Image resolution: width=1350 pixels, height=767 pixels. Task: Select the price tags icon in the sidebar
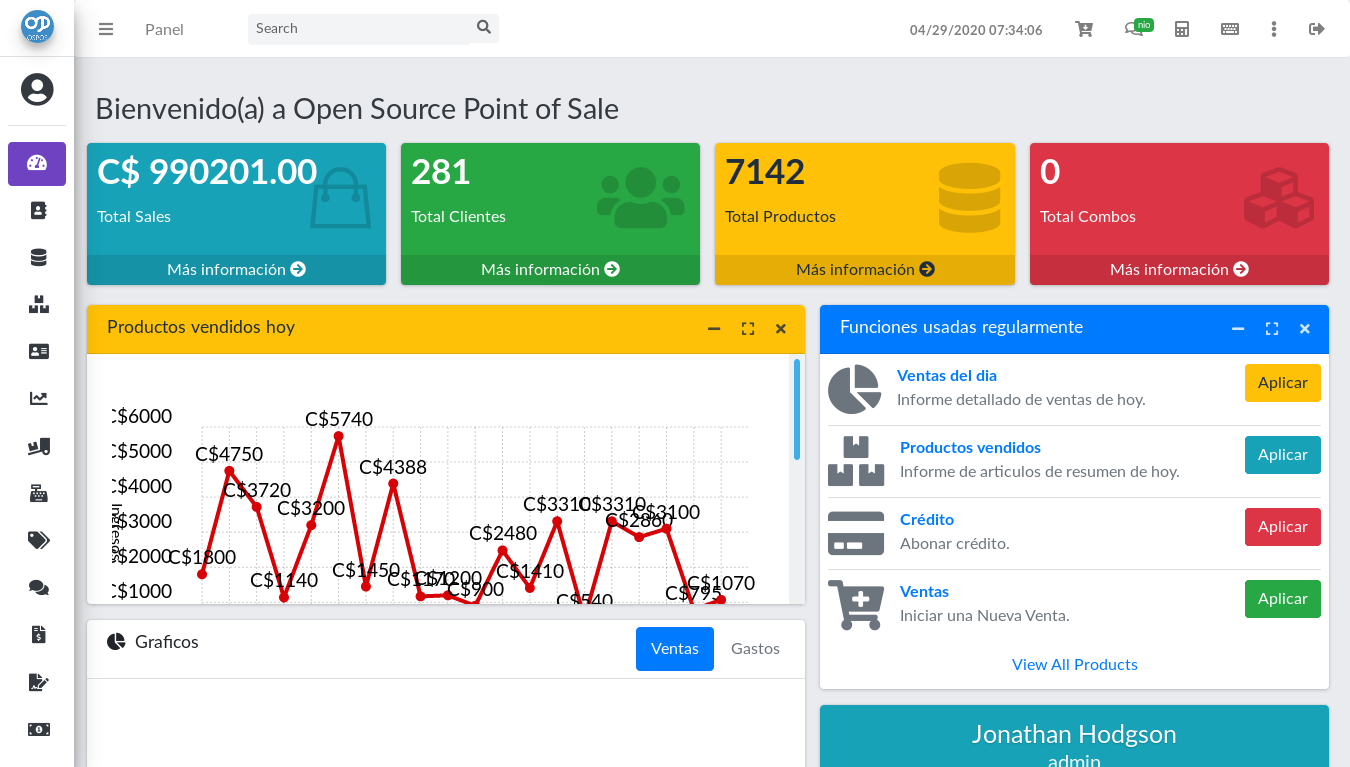tap(37, 539)
